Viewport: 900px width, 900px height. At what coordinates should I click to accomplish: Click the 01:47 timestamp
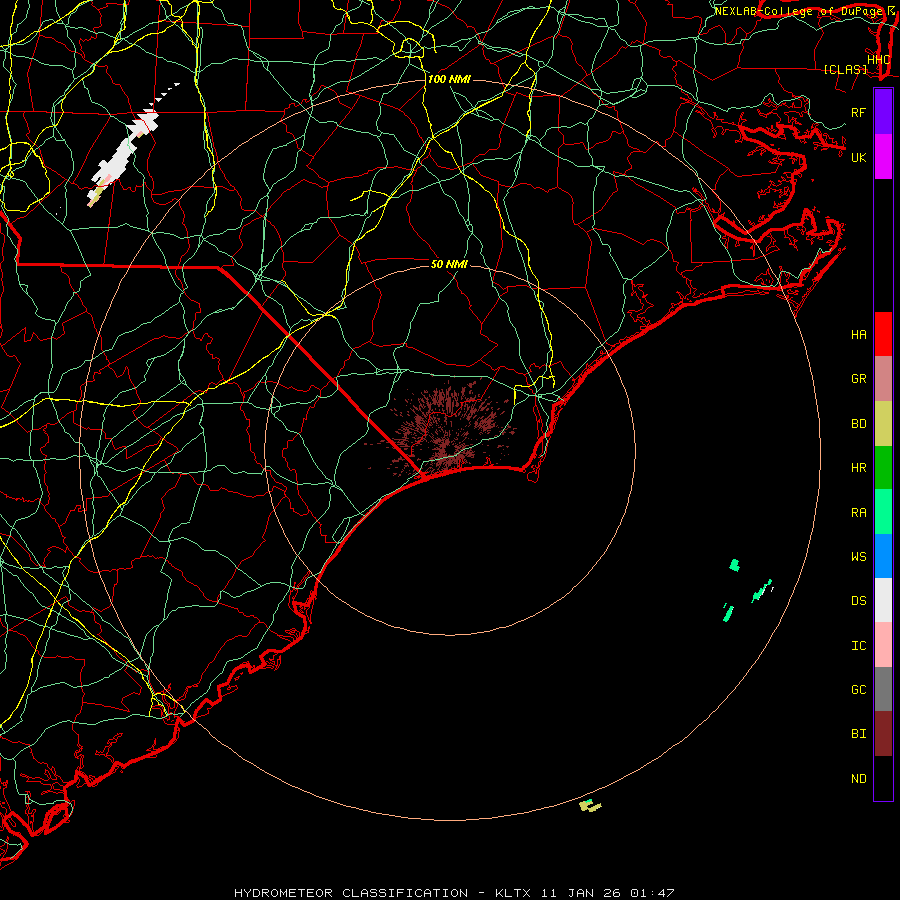(x=652, y=893)
